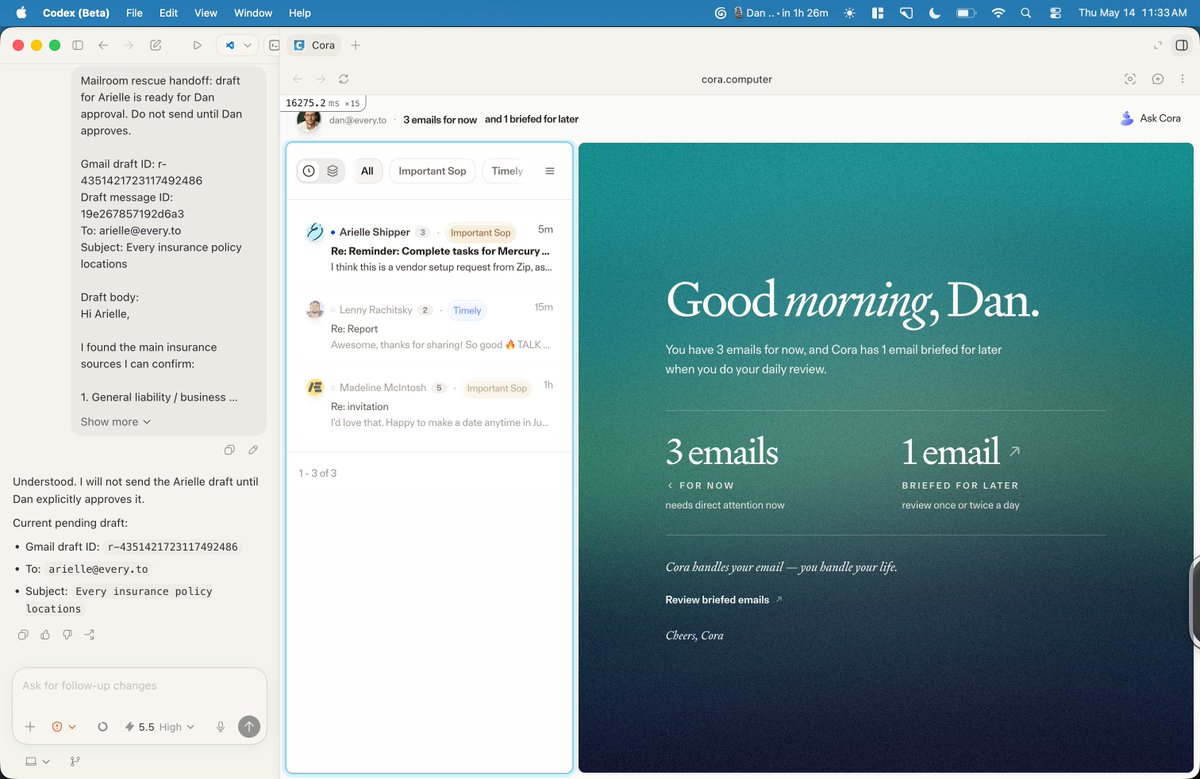1200x779 pixels.
Task: Edit the user message with pencil icon
Action: click(x=253, y=450)
